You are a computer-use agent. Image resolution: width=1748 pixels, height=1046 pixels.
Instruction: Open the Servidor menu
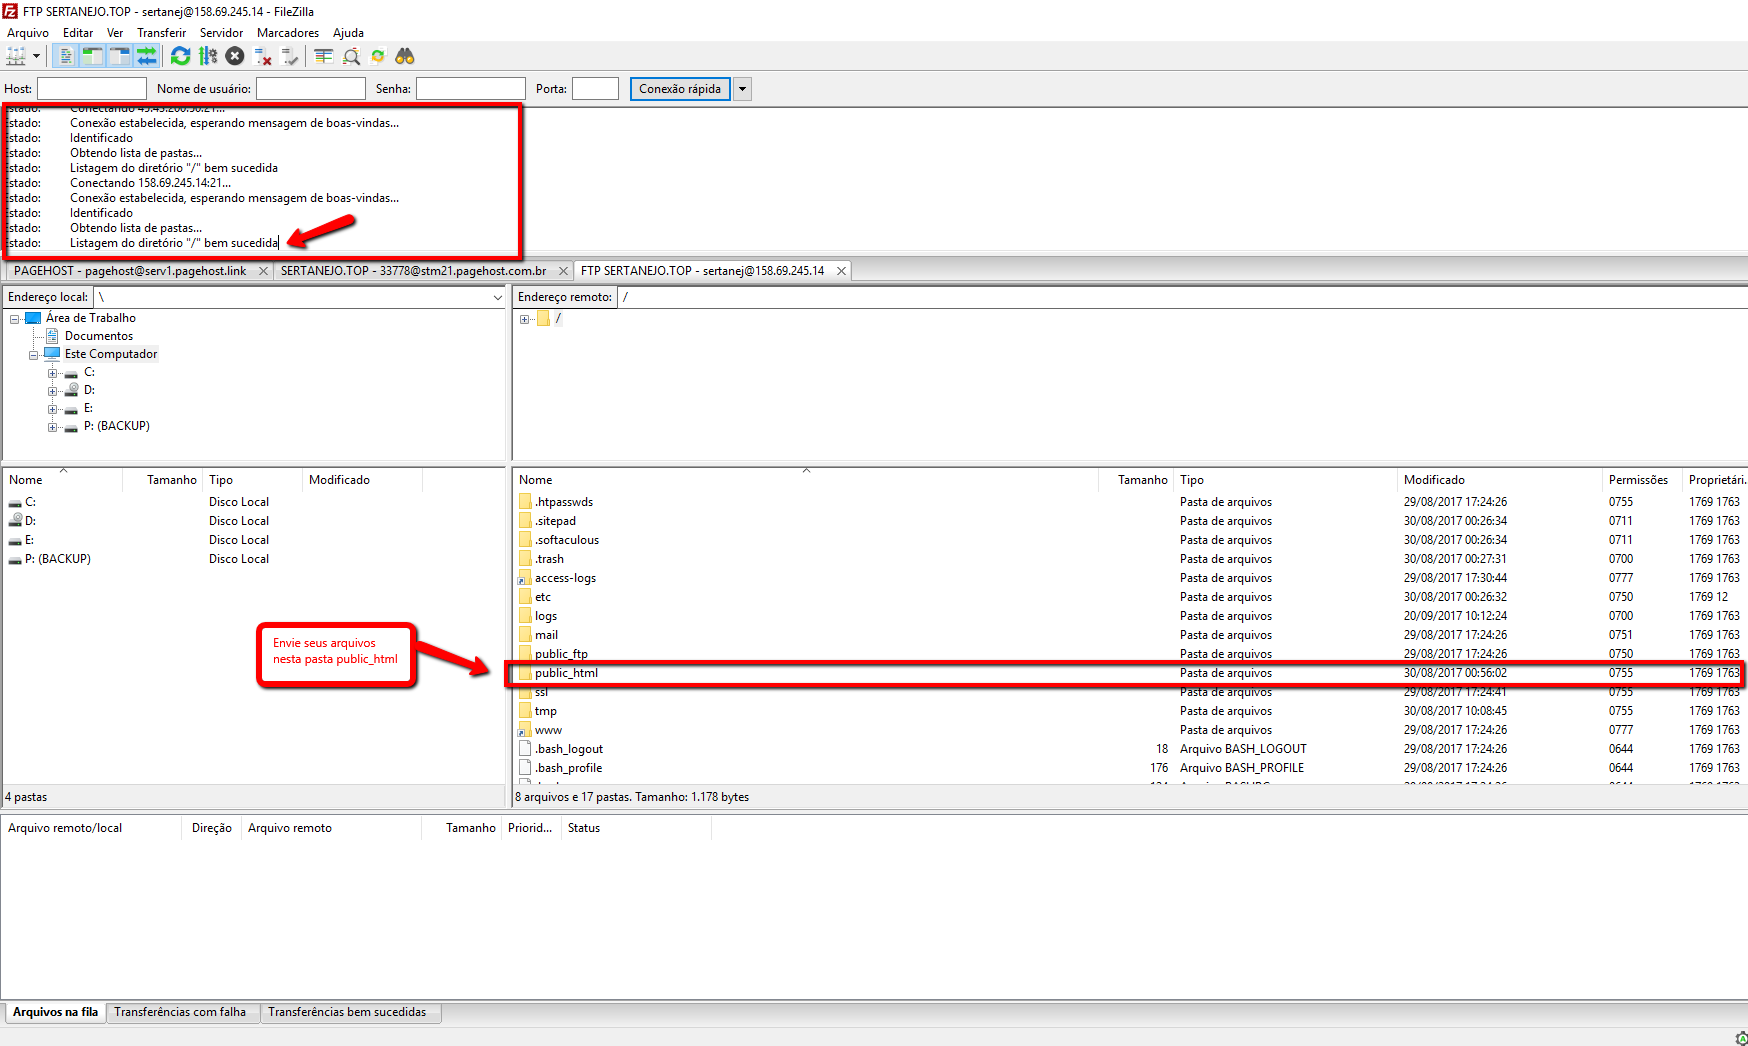point(221,33)
